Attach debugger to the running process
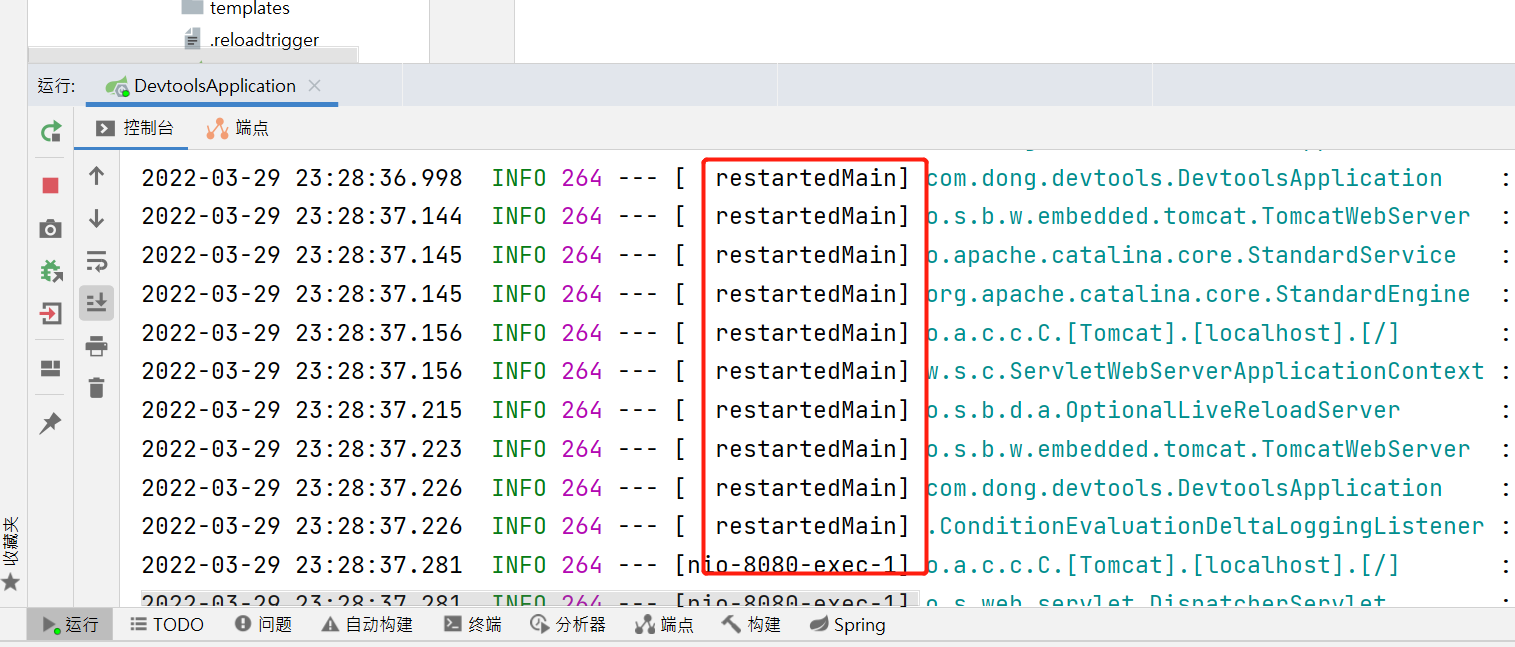Viewport: 1515px width, 647px height. click(x=49, y=270)
